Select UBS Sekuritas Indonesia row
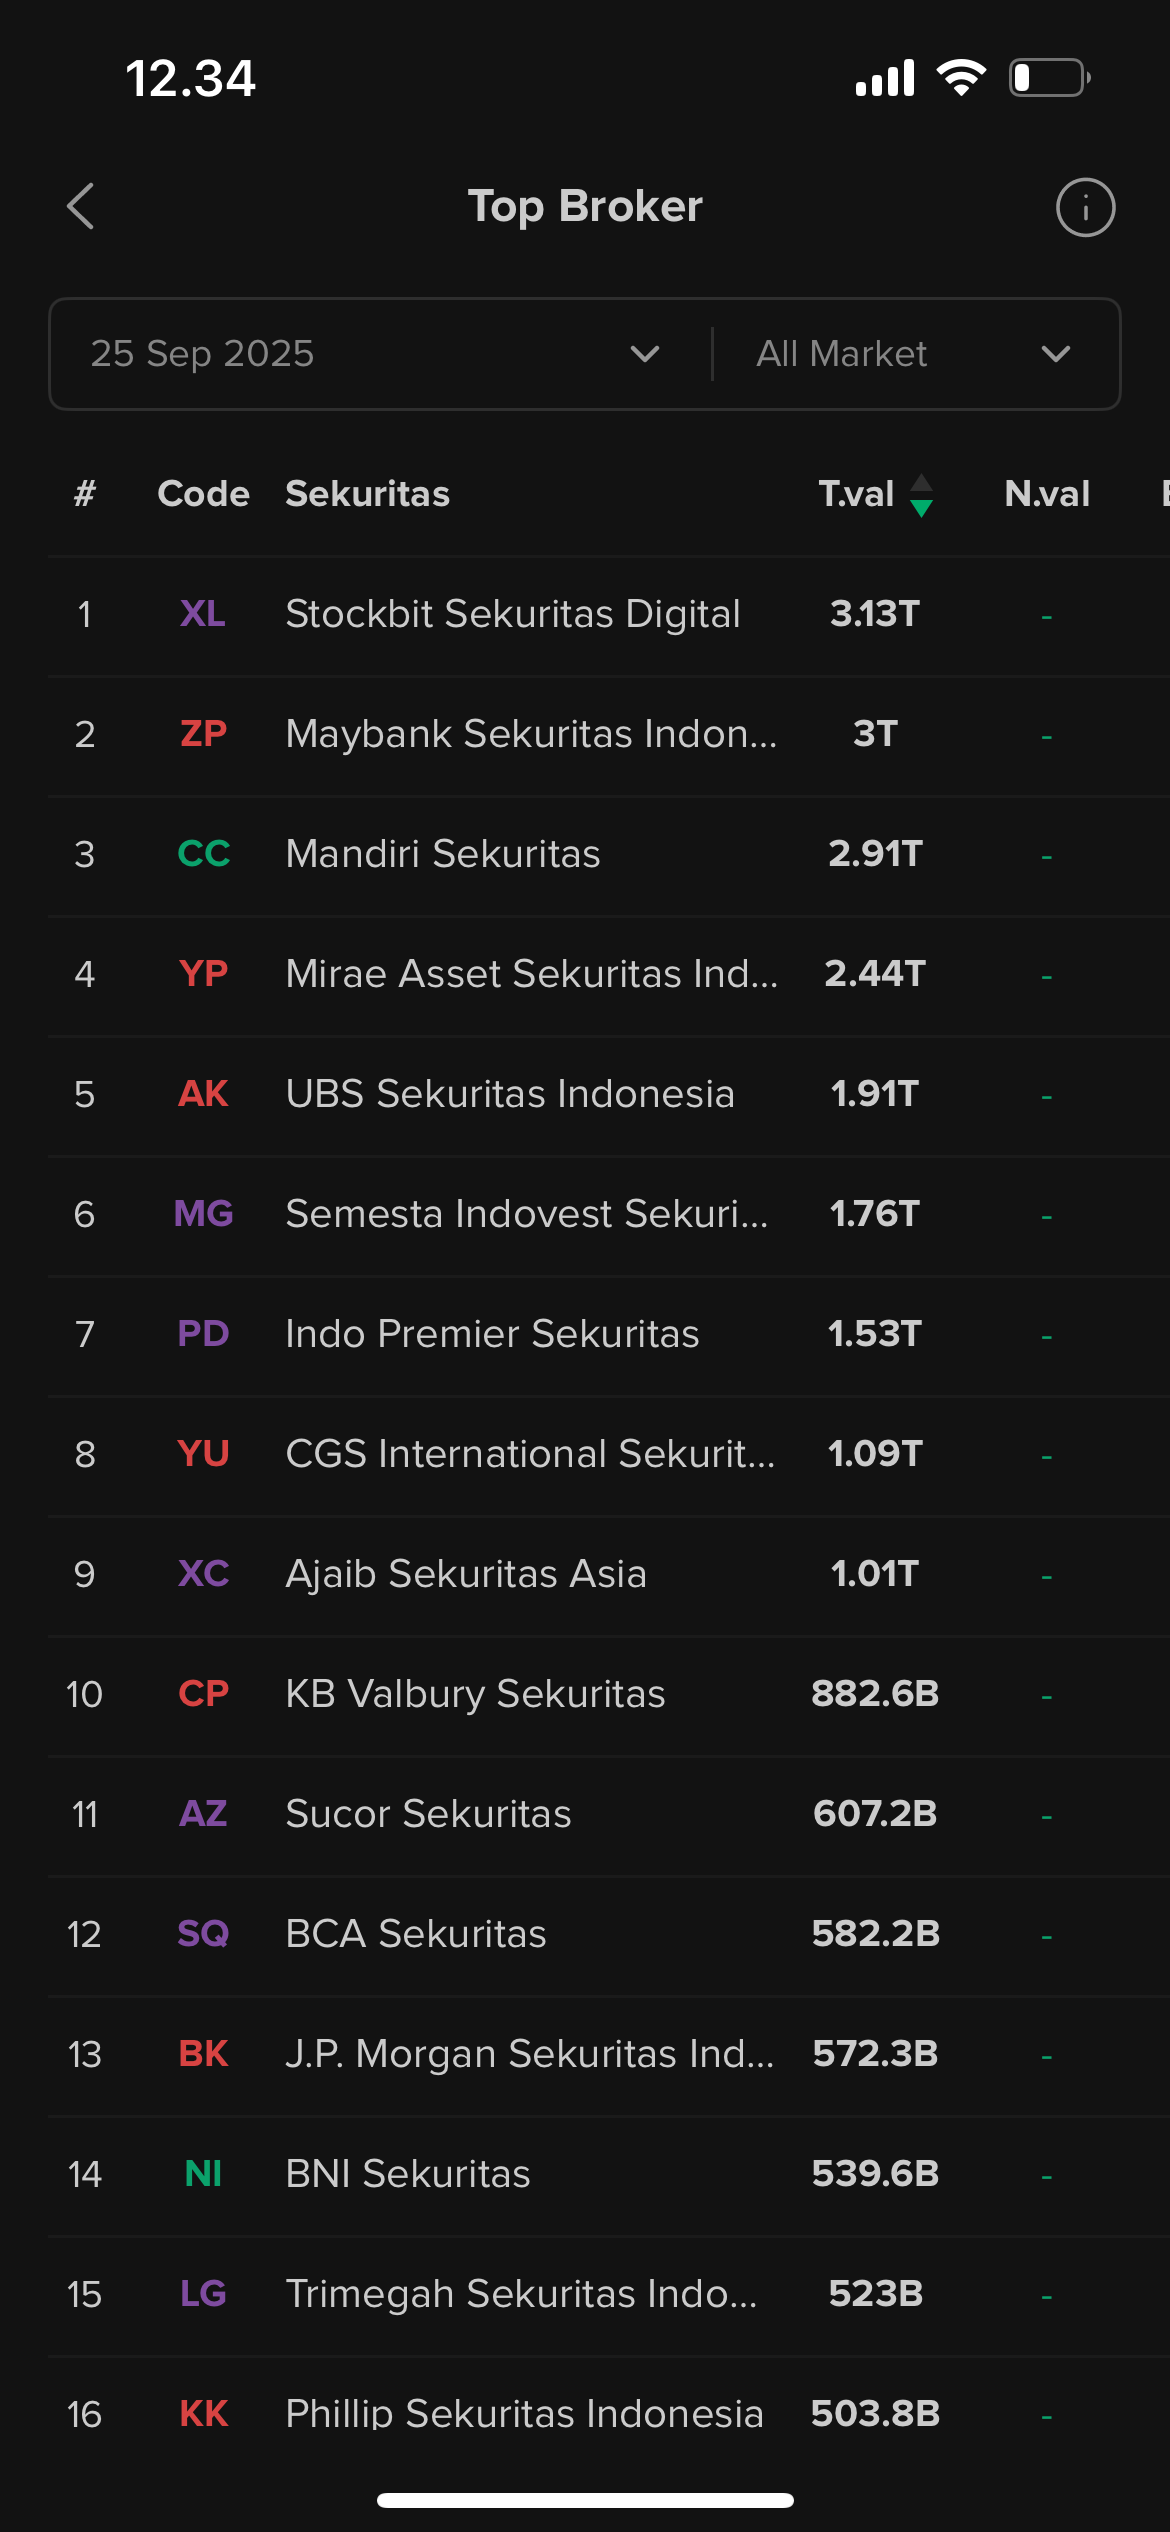 609,1096
